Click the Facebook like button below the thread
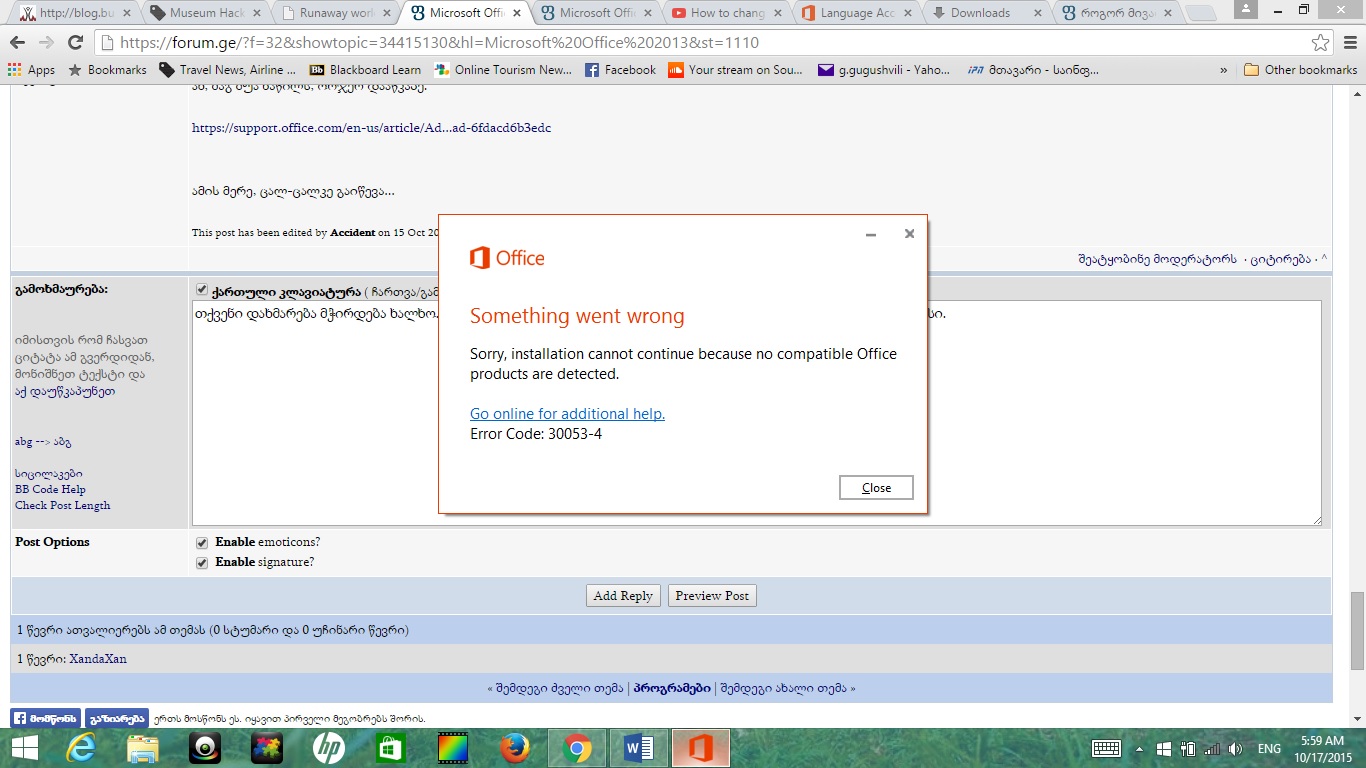The height and width of the screenshot is (768, 1366). click(45, 718)
